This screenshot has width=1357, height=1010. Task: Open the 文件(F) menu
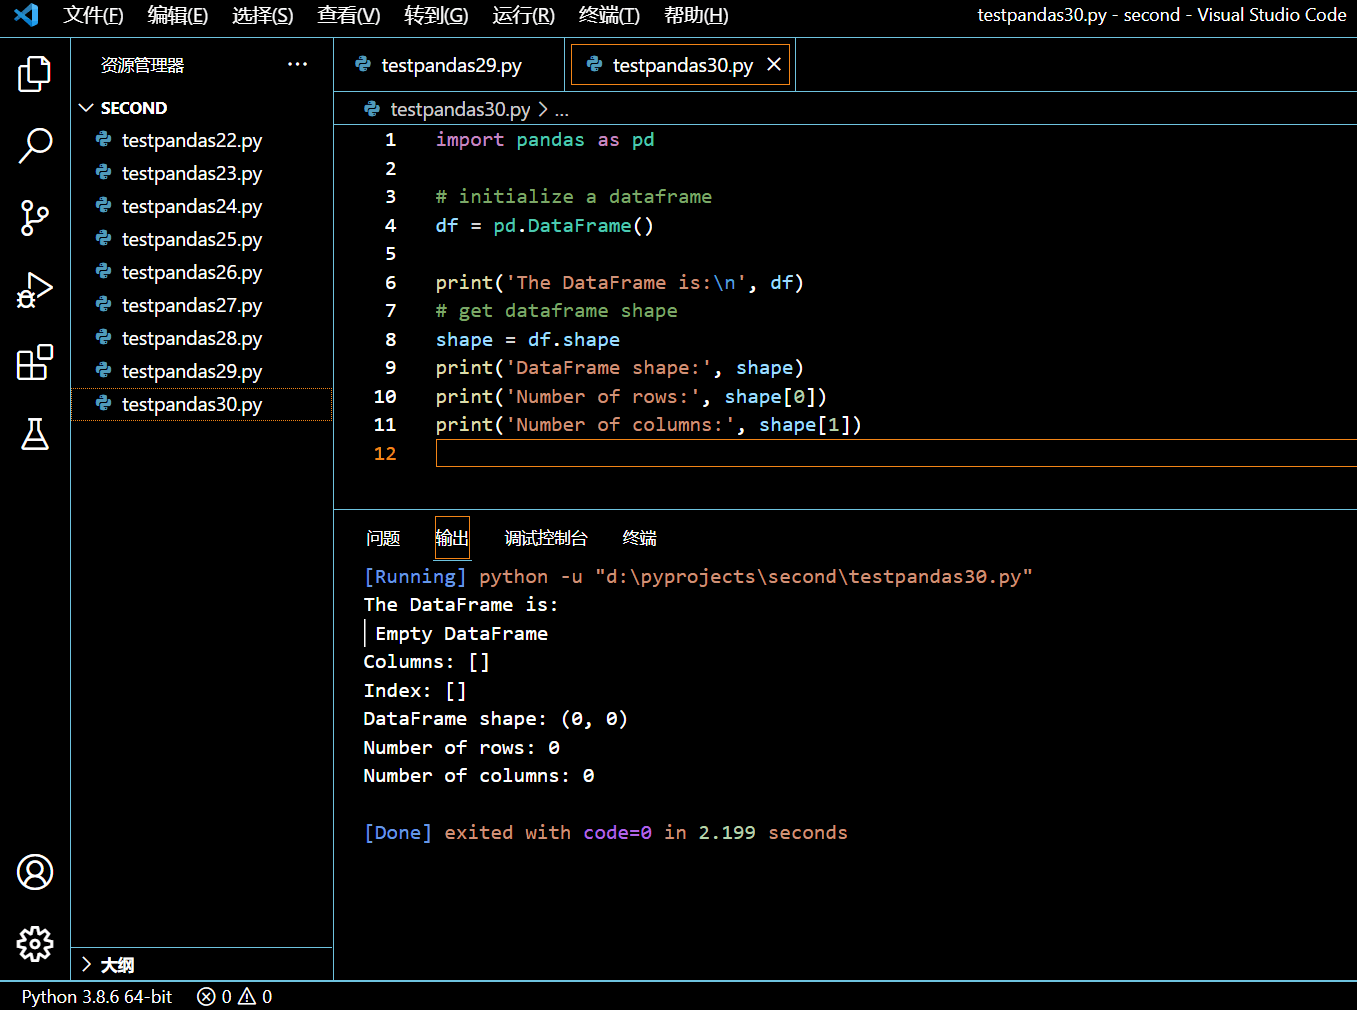(x=93, y=15)
